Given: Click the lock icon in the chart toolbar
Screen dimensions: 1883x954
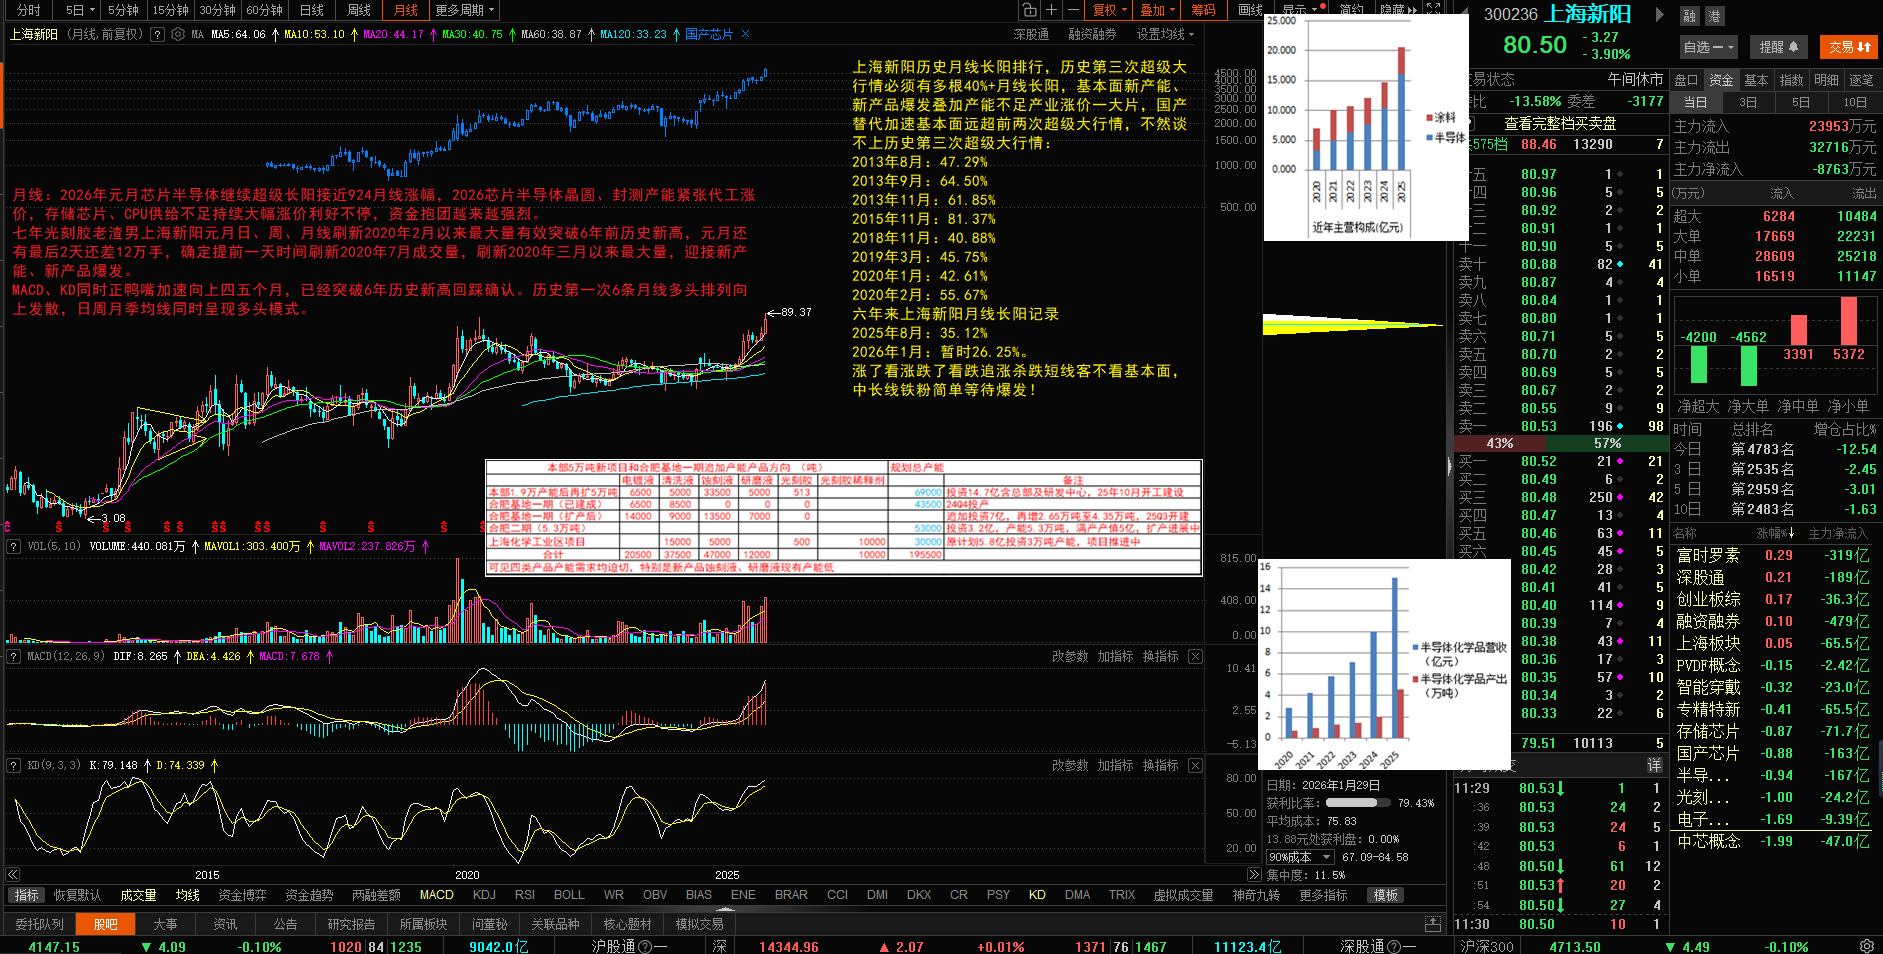Looking at the screenshot, I should point(1029,10).
